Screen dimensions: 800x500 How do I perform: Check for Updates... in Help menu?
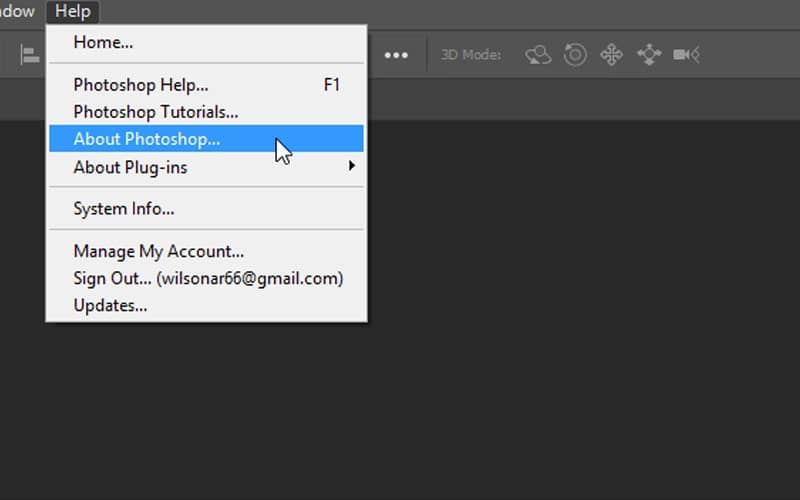206,305
